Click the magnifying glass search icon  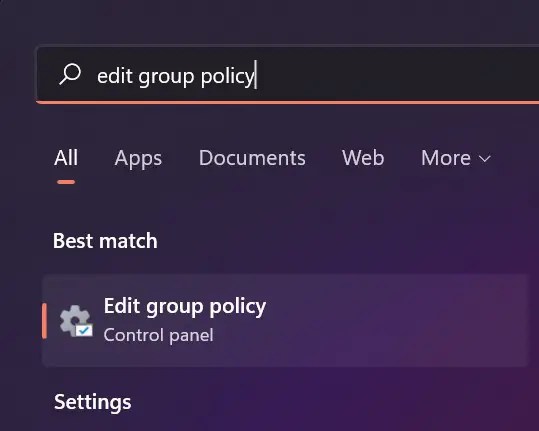click(70, 74)
